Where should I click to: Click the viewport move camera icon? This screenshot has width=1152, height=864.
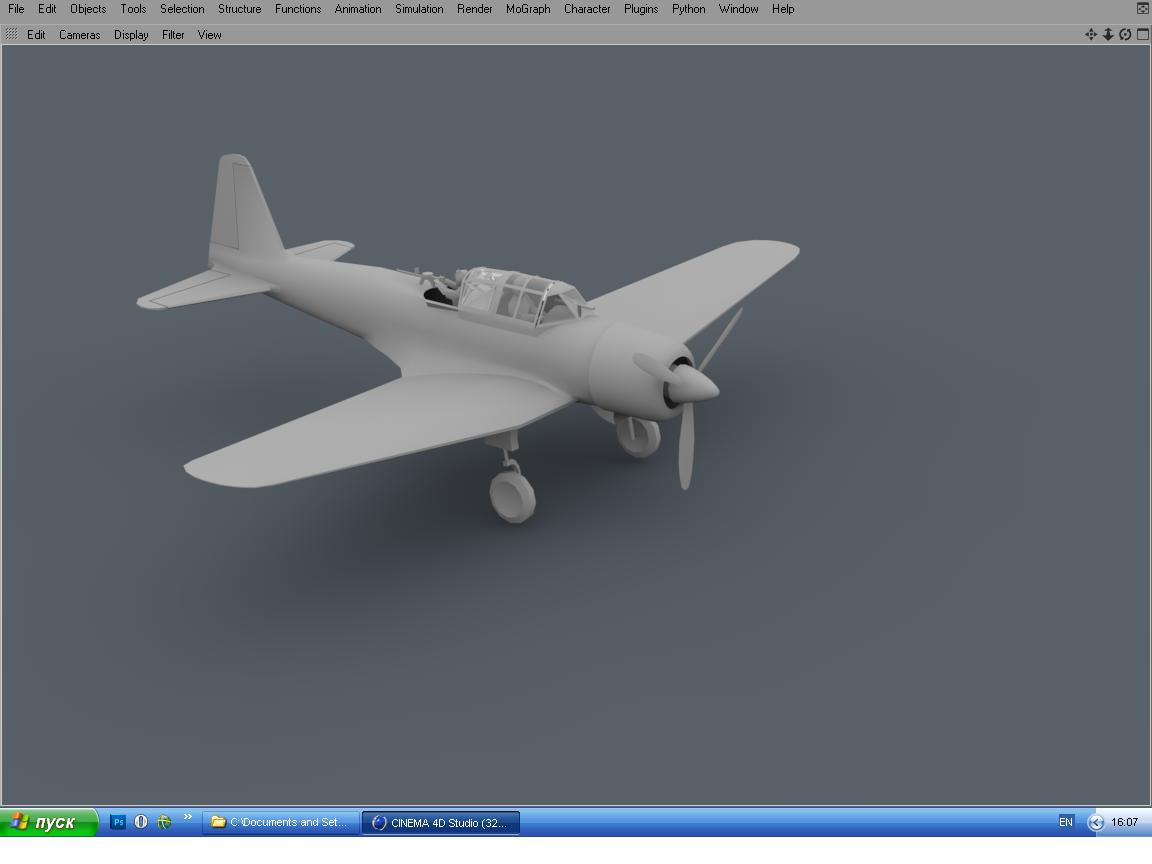(1091, 34)
